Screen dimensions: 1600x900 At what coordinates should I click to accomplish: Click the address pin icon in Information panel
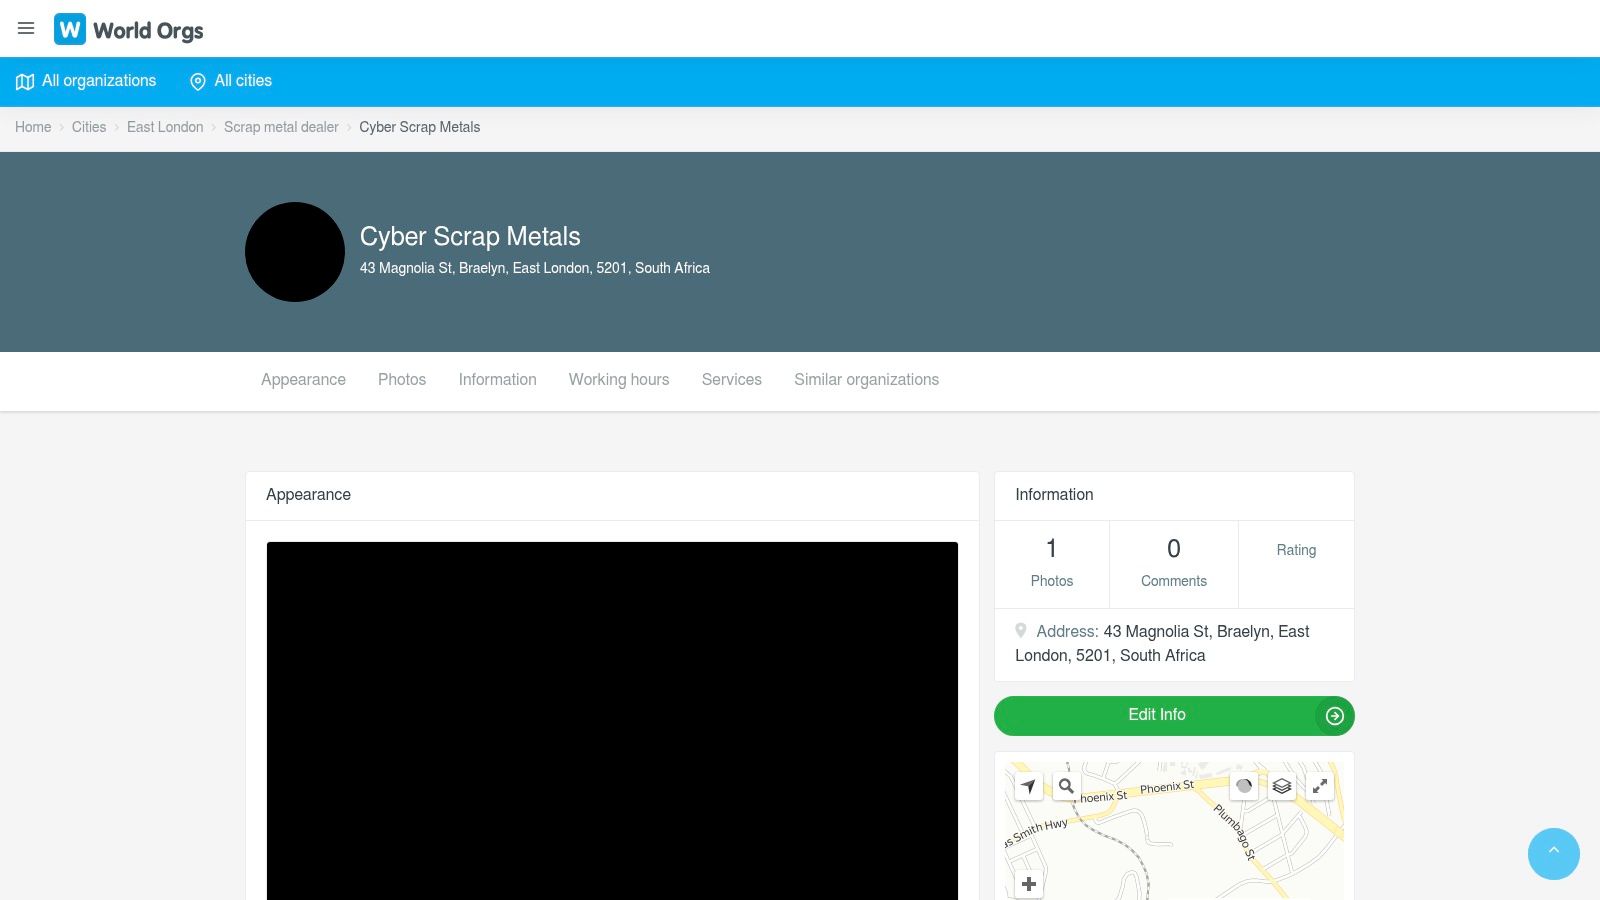(1021, 630)
